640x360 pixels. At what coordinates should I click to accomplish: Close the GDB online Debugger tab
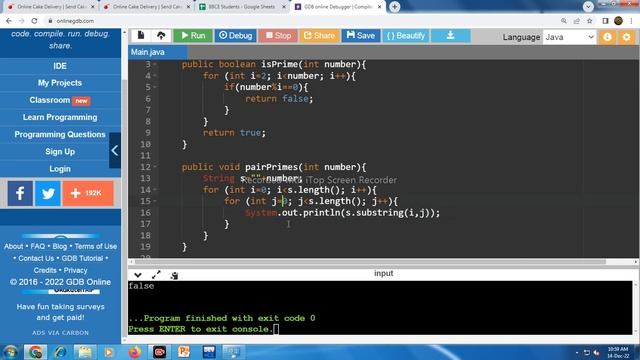[380, 7]
